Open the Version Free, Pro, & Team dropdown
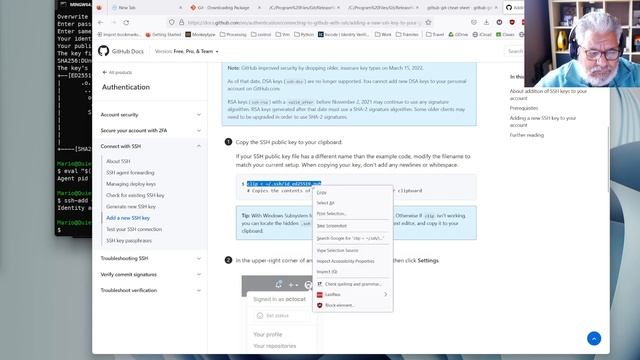Viewport: 640px width, 360px height. (x=187, y=51)
